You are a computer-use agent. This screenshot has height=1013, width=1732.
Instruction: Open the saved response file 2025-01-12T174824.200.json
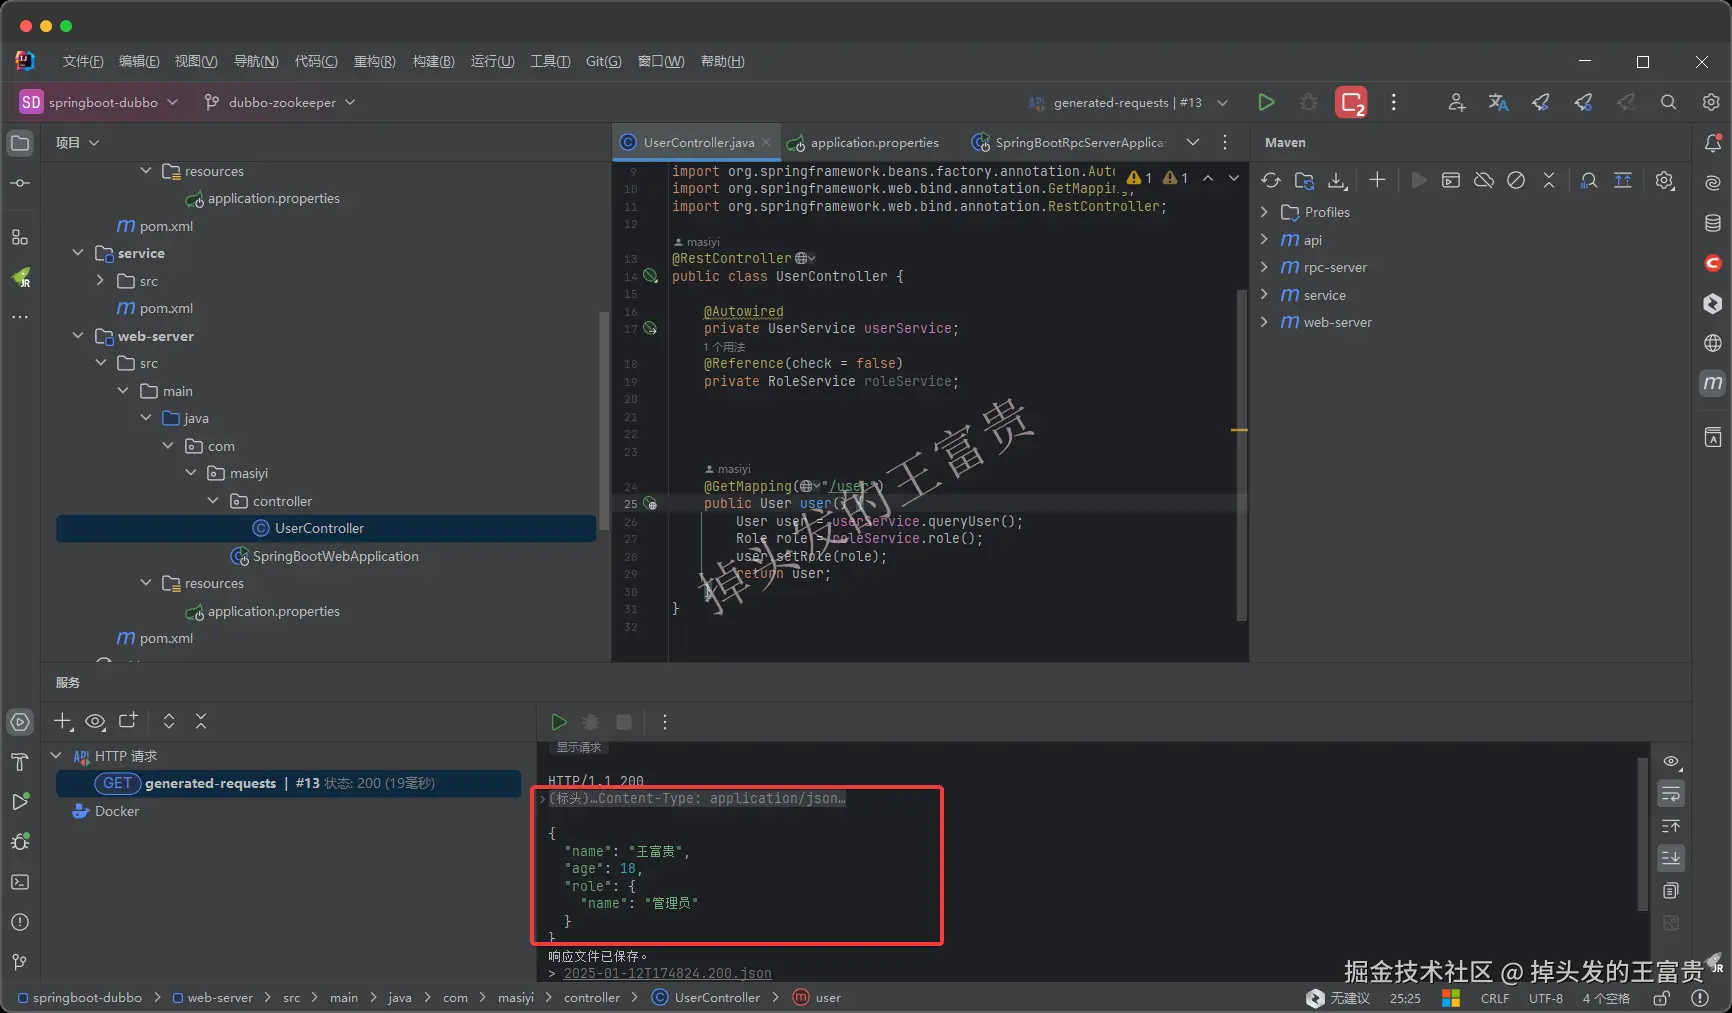(667, 973)
